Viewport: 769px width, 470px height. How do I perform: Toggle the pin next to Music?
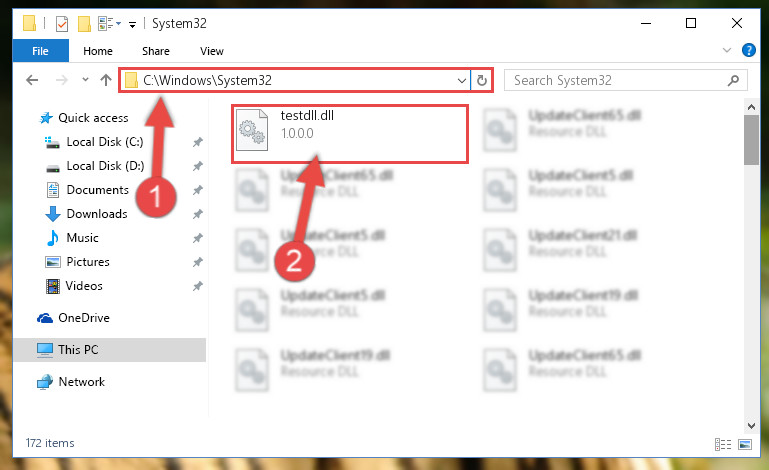pos(198,238)
